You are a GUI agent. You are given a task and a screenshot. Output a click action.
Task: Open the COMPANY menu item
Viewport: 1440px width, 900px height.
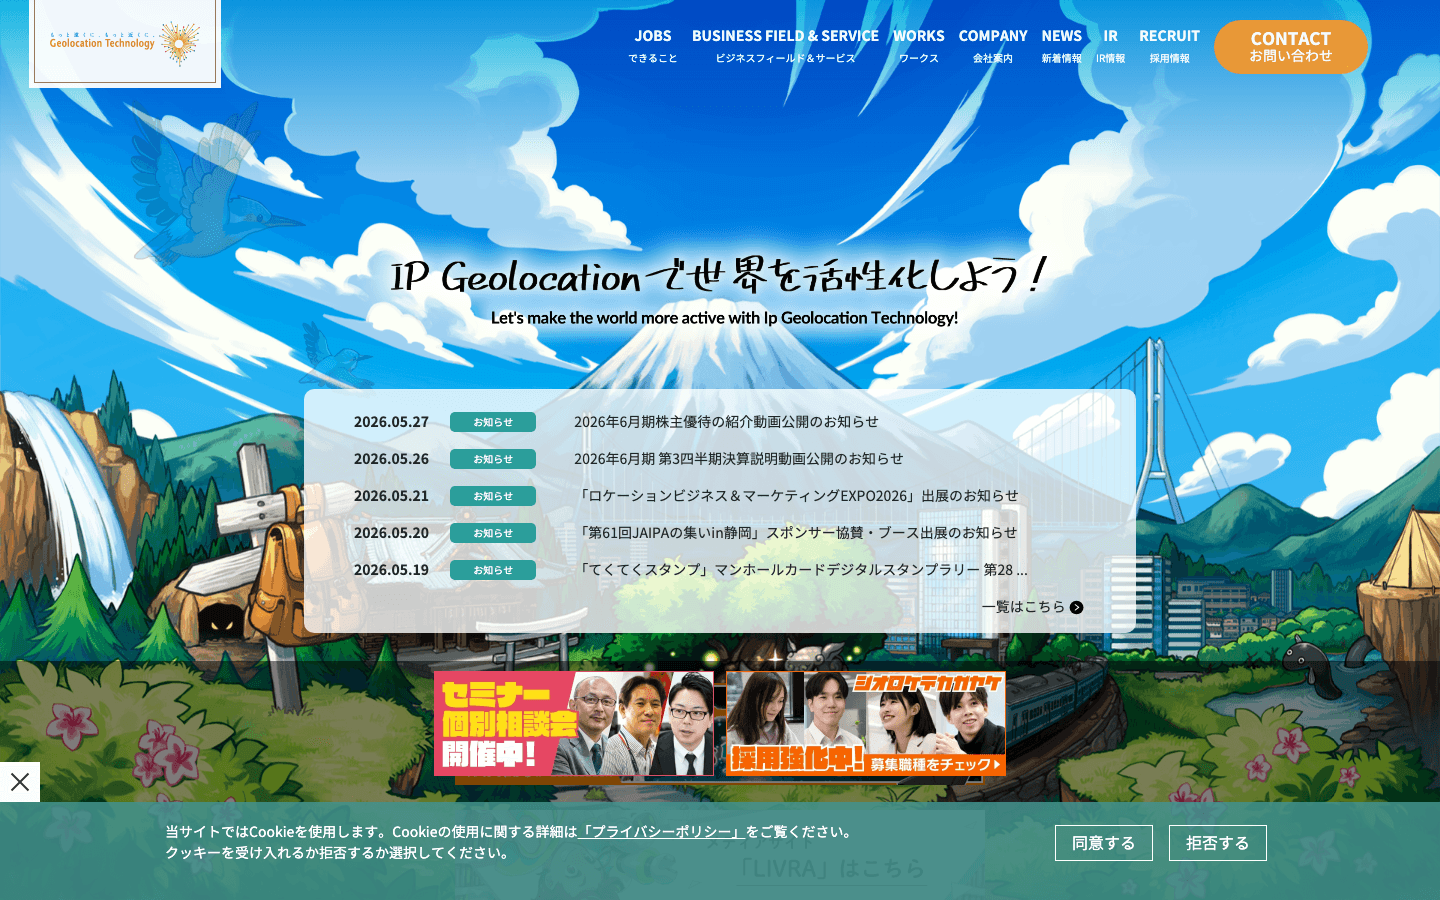tap(993, 46)
